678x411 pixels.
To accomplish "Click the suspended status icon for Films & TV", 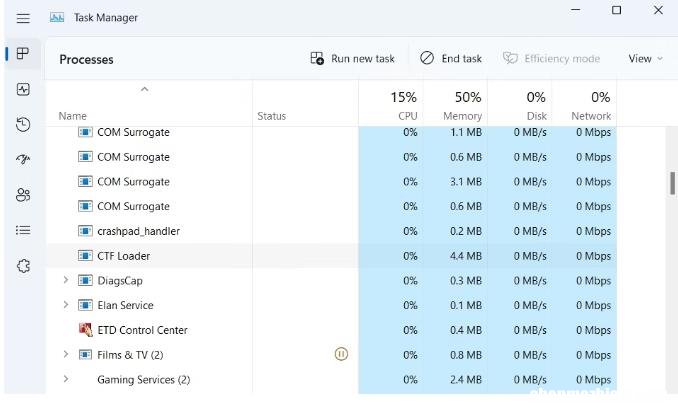I will tap(341, 354).
